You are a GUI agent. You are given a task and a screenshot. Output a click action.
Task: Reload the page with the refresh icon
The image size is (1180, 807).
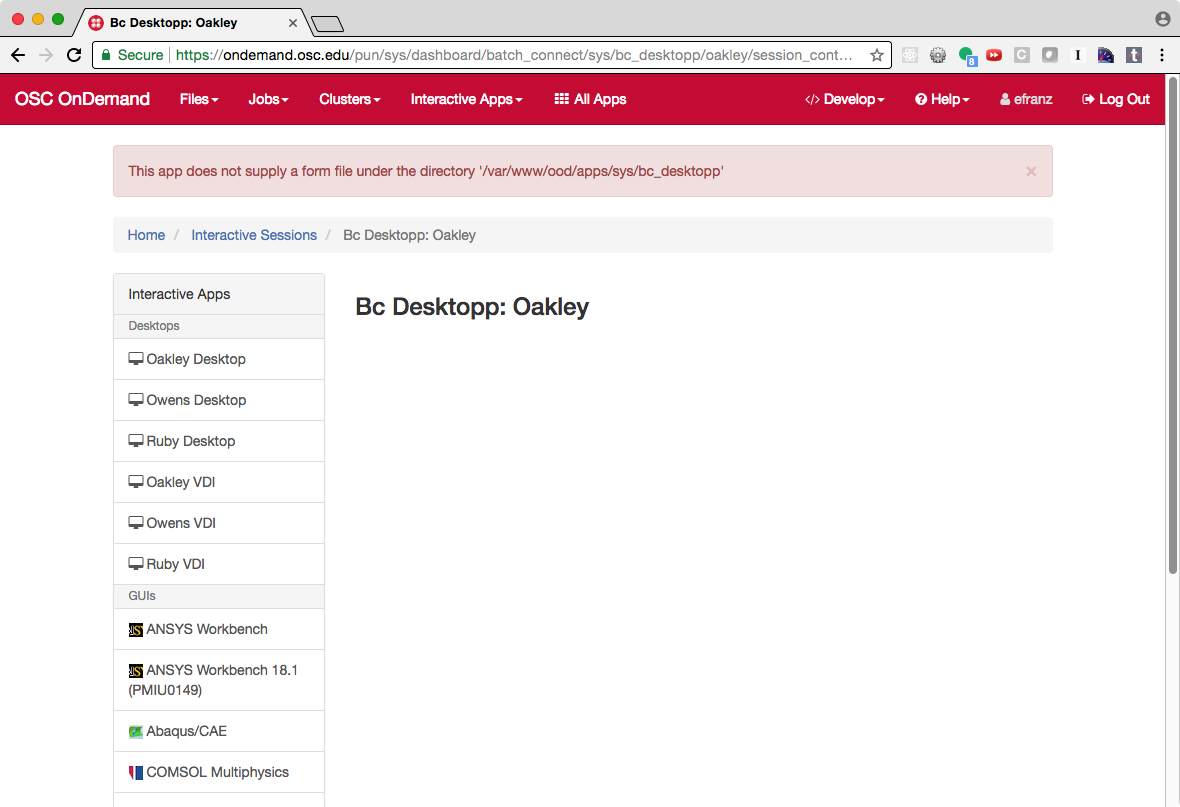[74, 55]
